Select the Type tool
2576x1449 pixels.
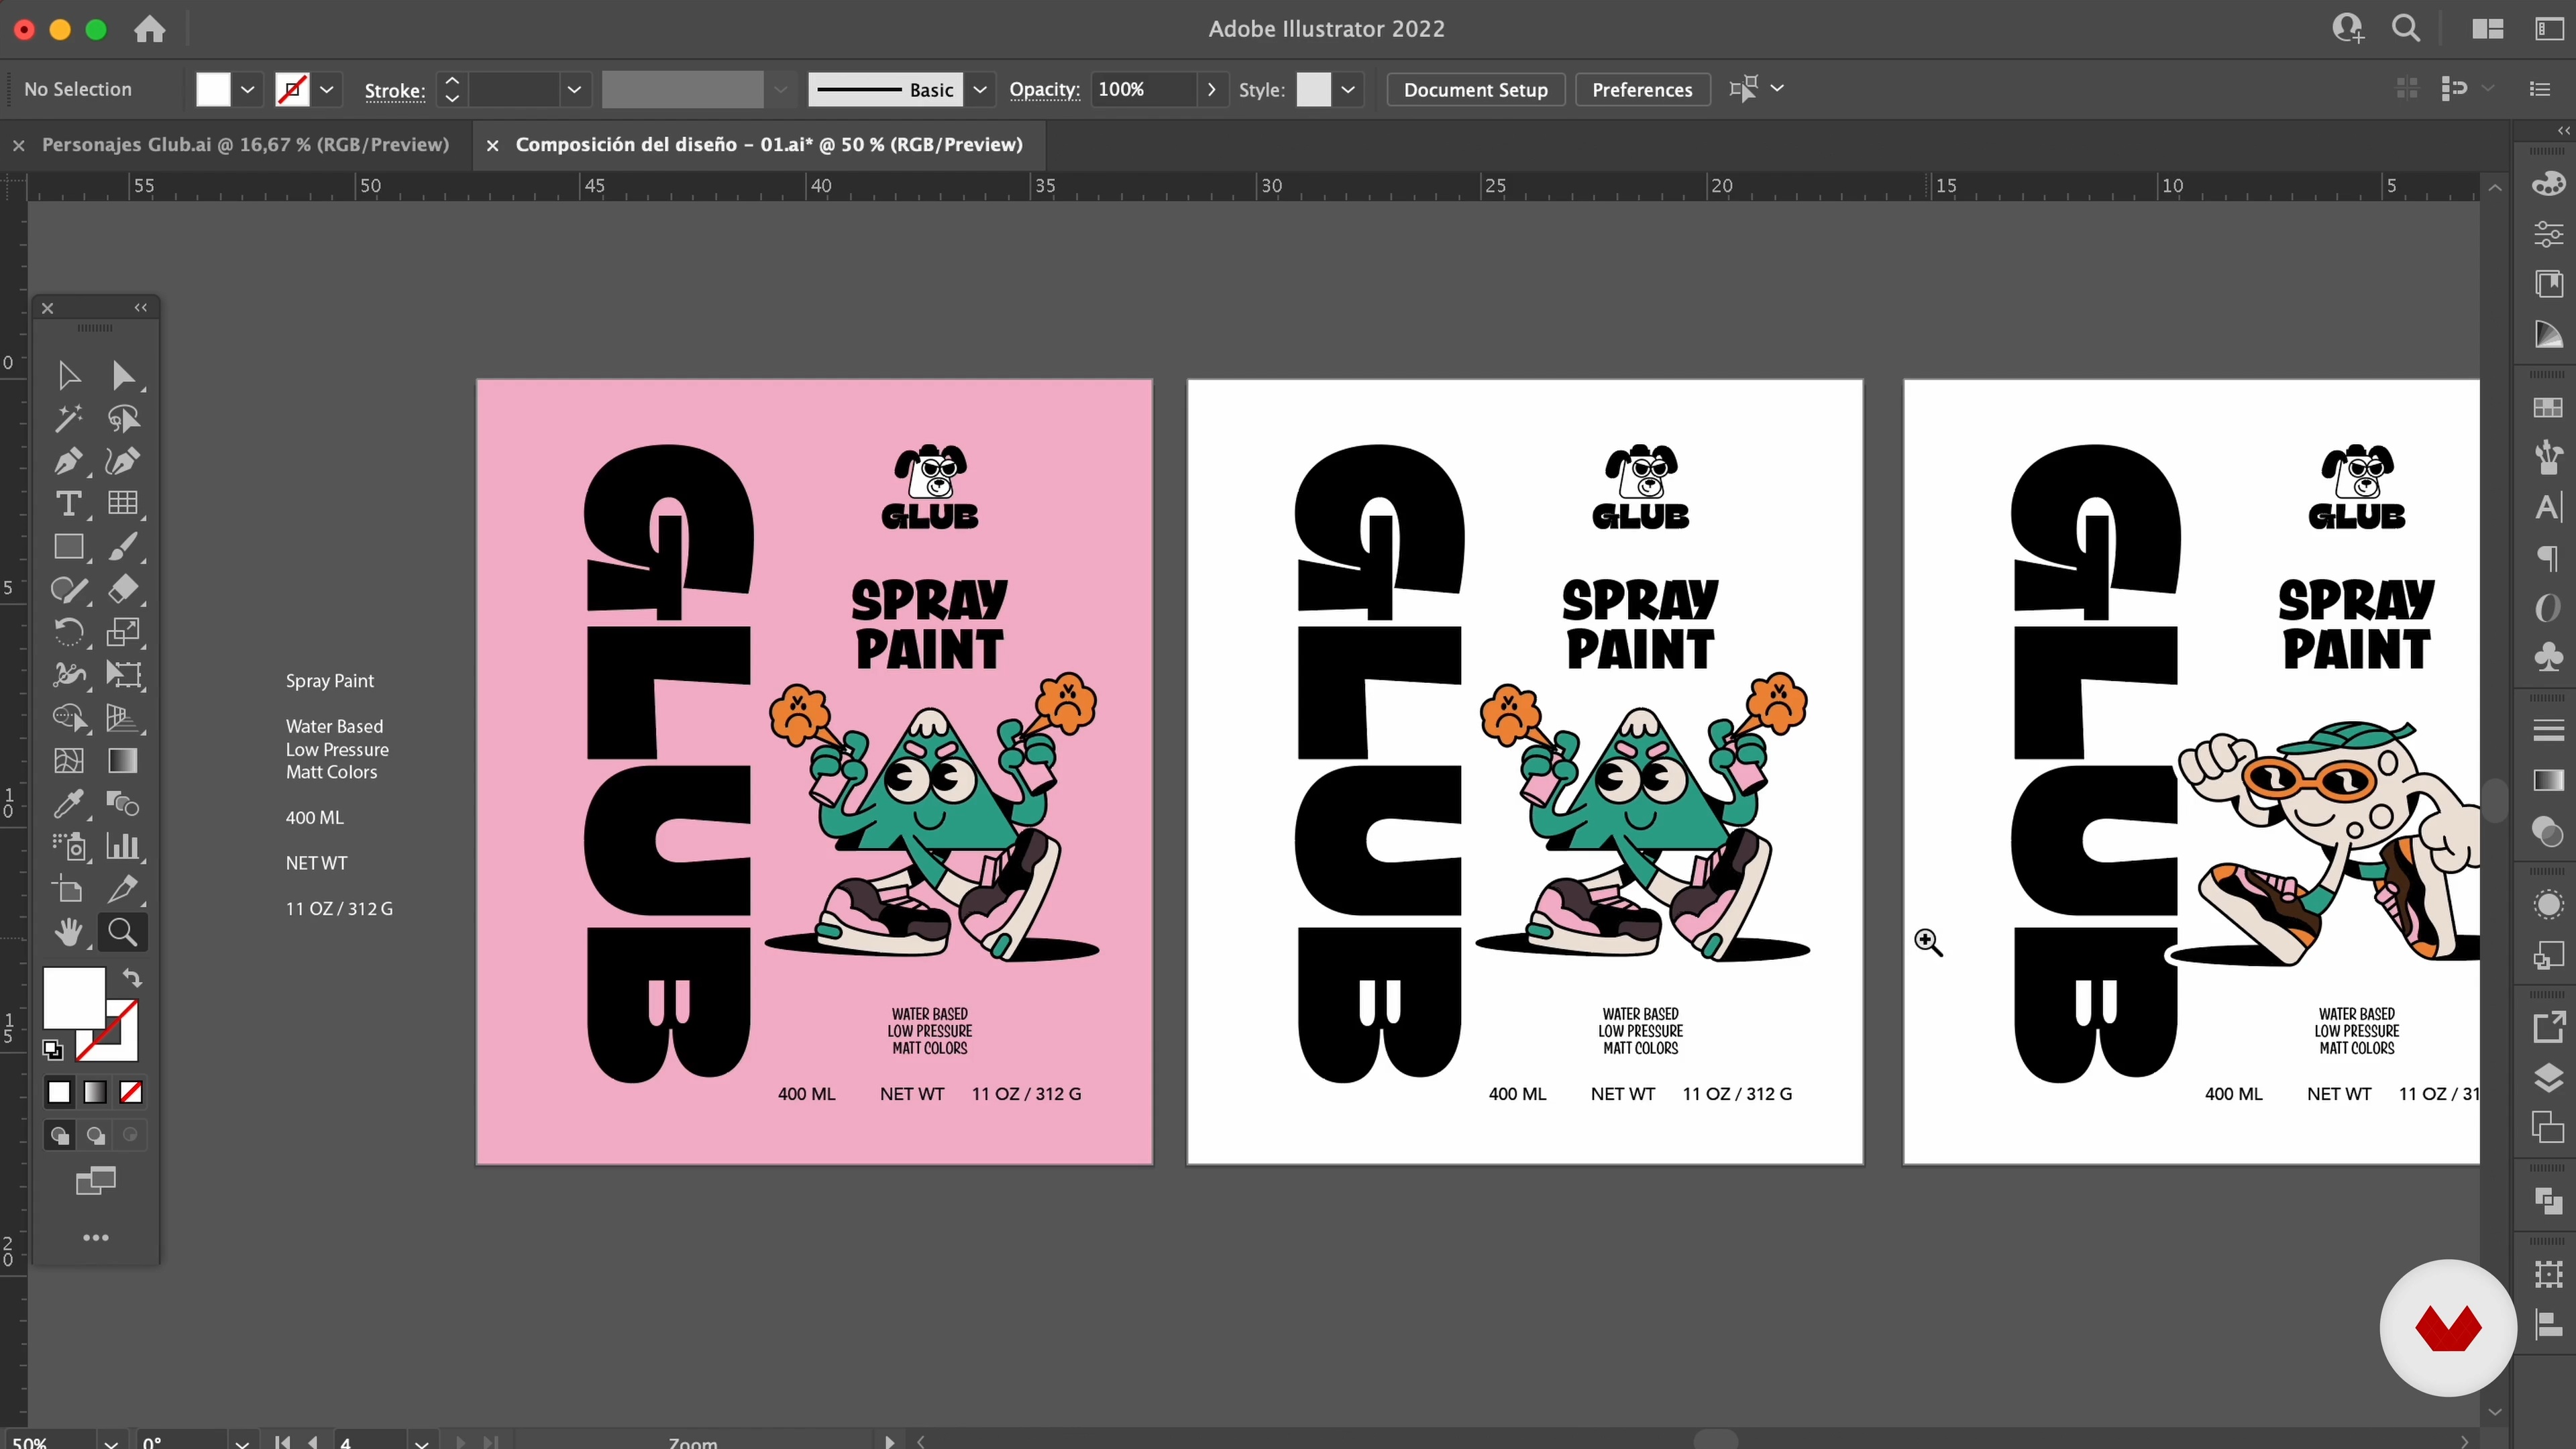click(68, 504)
